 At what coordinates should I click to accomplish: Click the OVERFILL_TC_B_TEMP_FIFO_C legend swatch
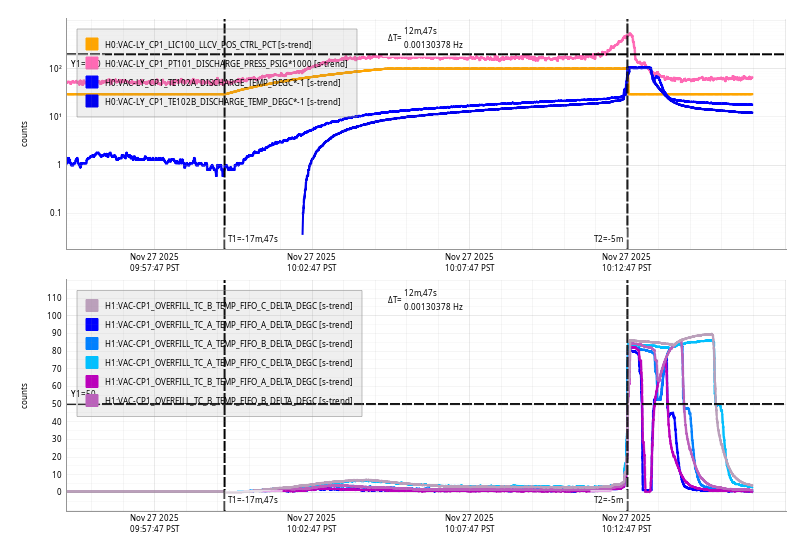92,306
